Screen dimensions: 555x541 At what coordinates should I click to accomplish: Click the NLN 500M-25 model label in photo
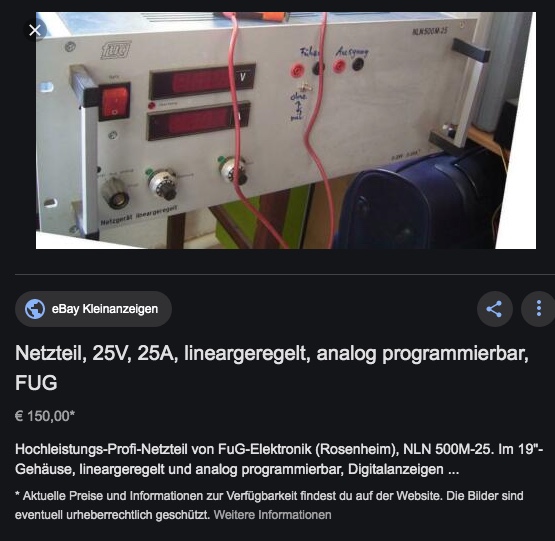click(430, 31)
